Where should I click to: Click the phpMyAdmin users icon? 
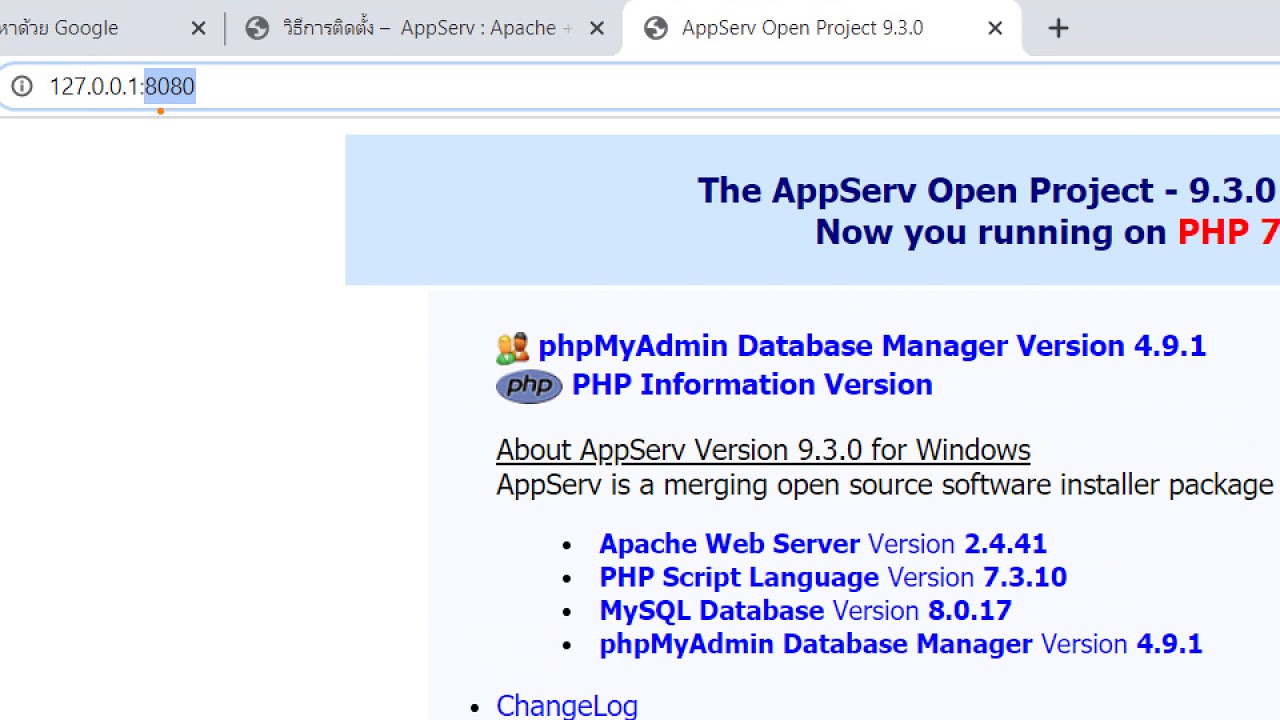point(512,347)
